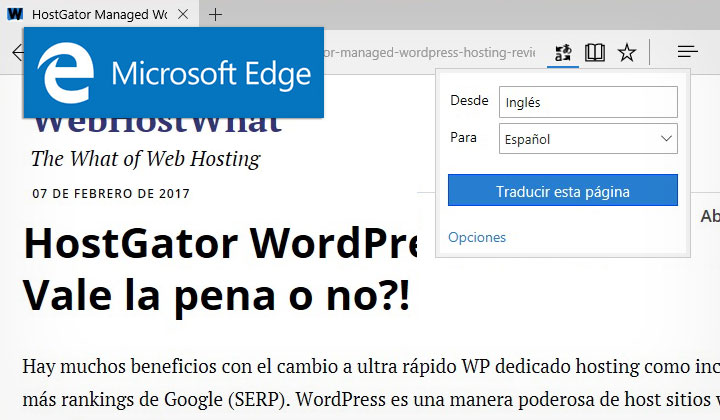The image size is (720, 420).
Task: Click the Translator extension icon in toolbar
Action: (x=563, y=53)
